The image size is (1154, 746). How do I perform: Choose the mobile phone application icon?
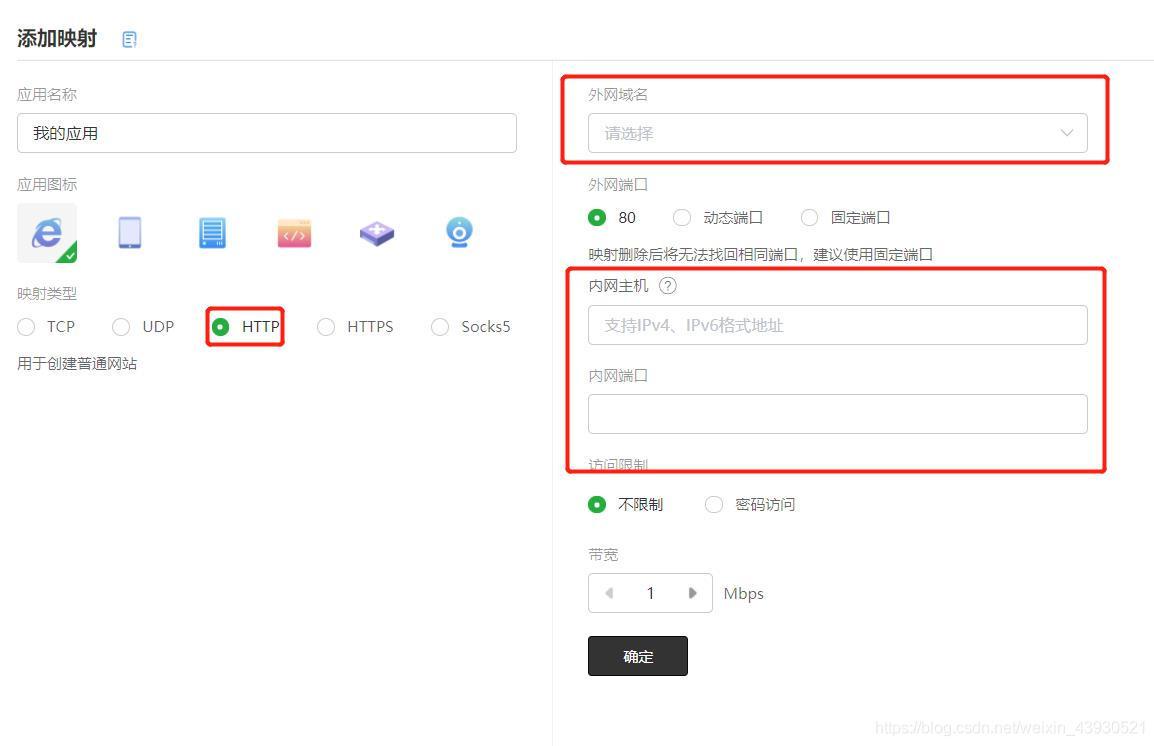(x=130, y=232)
